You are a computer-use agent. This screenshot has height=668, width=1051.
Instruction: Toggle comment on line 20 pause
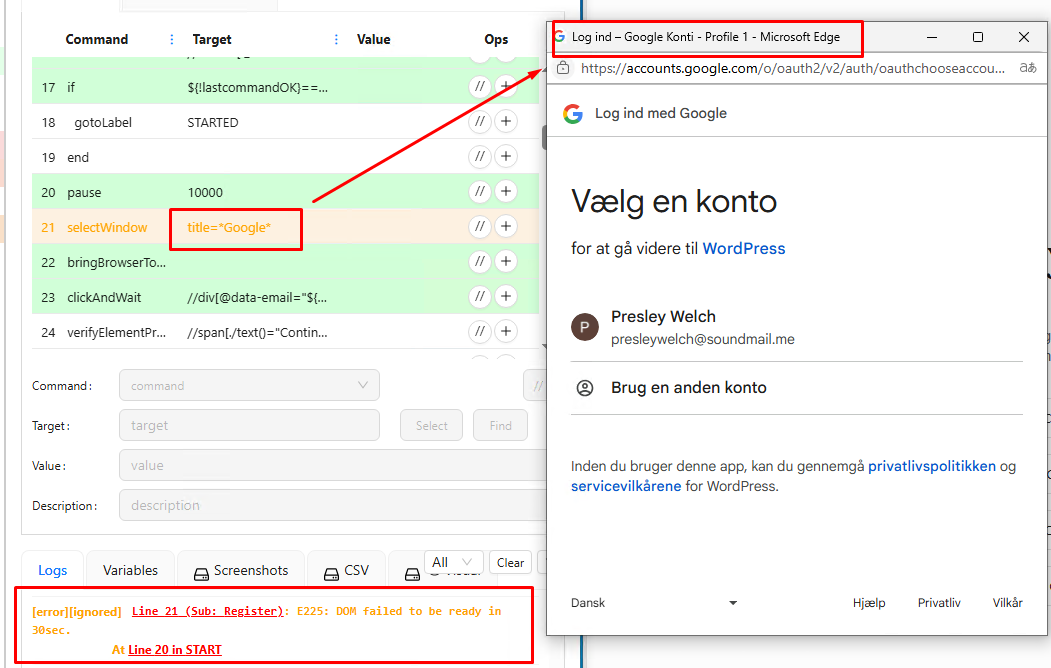tap(480, 192)
